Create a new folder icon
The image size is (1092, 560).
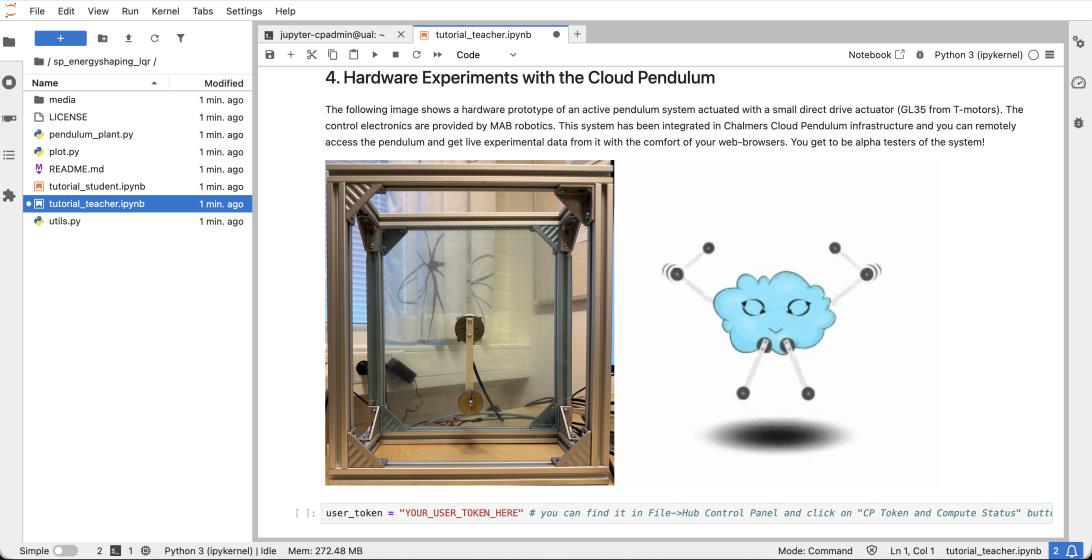click(102, 38)
